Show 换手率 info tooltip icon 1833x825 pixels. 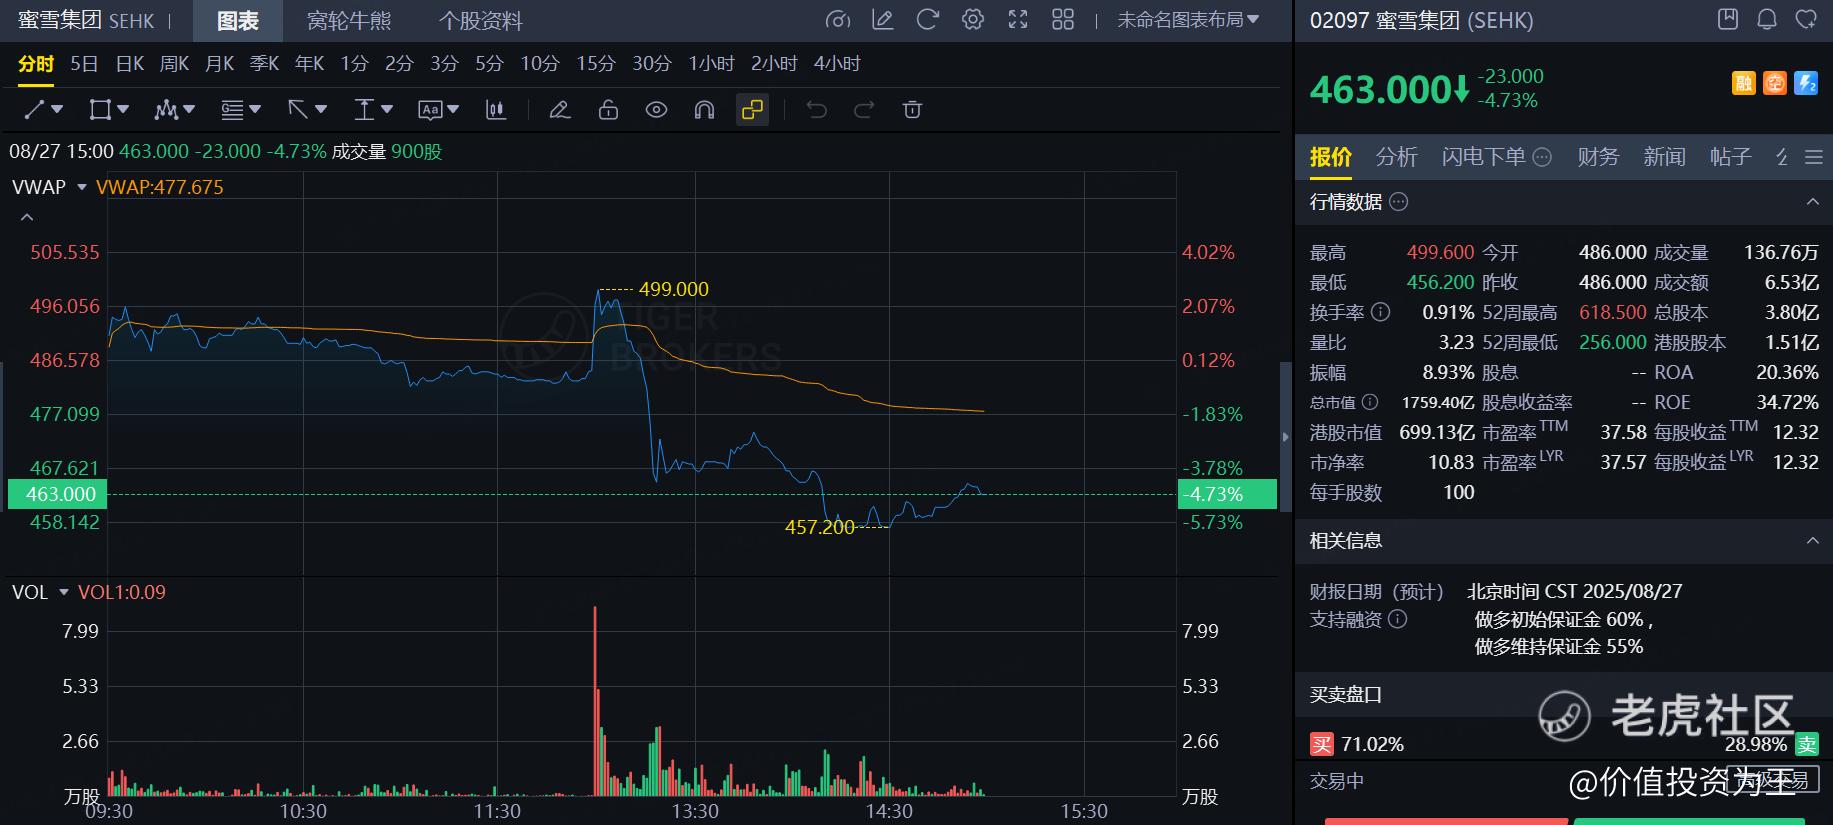point(1380,312)
